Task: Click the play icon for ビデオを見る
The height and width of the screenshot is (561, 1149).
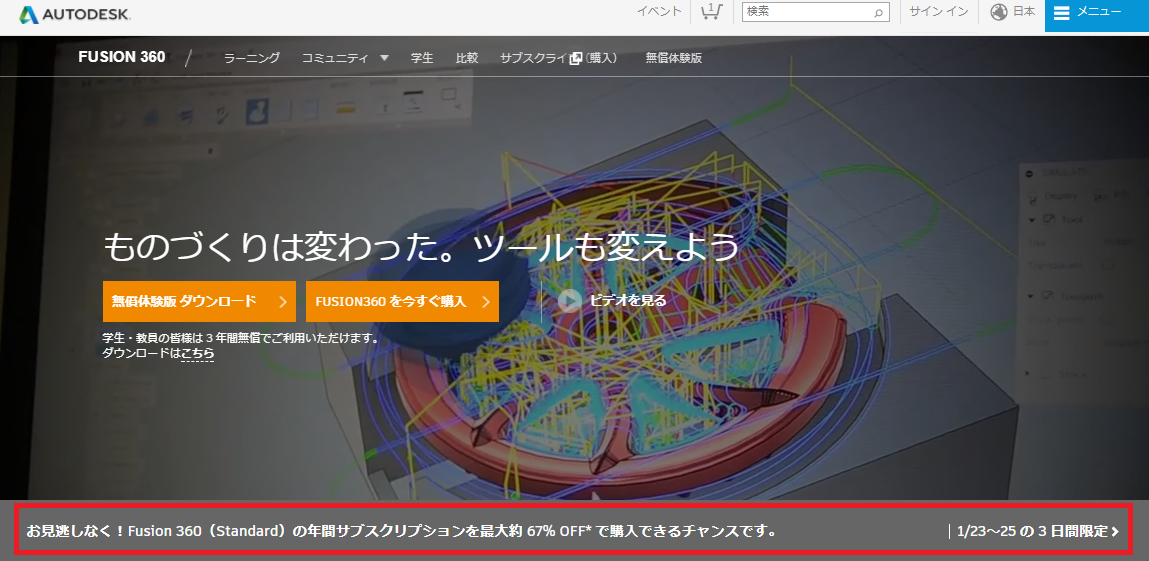Action: coord(569,300)
